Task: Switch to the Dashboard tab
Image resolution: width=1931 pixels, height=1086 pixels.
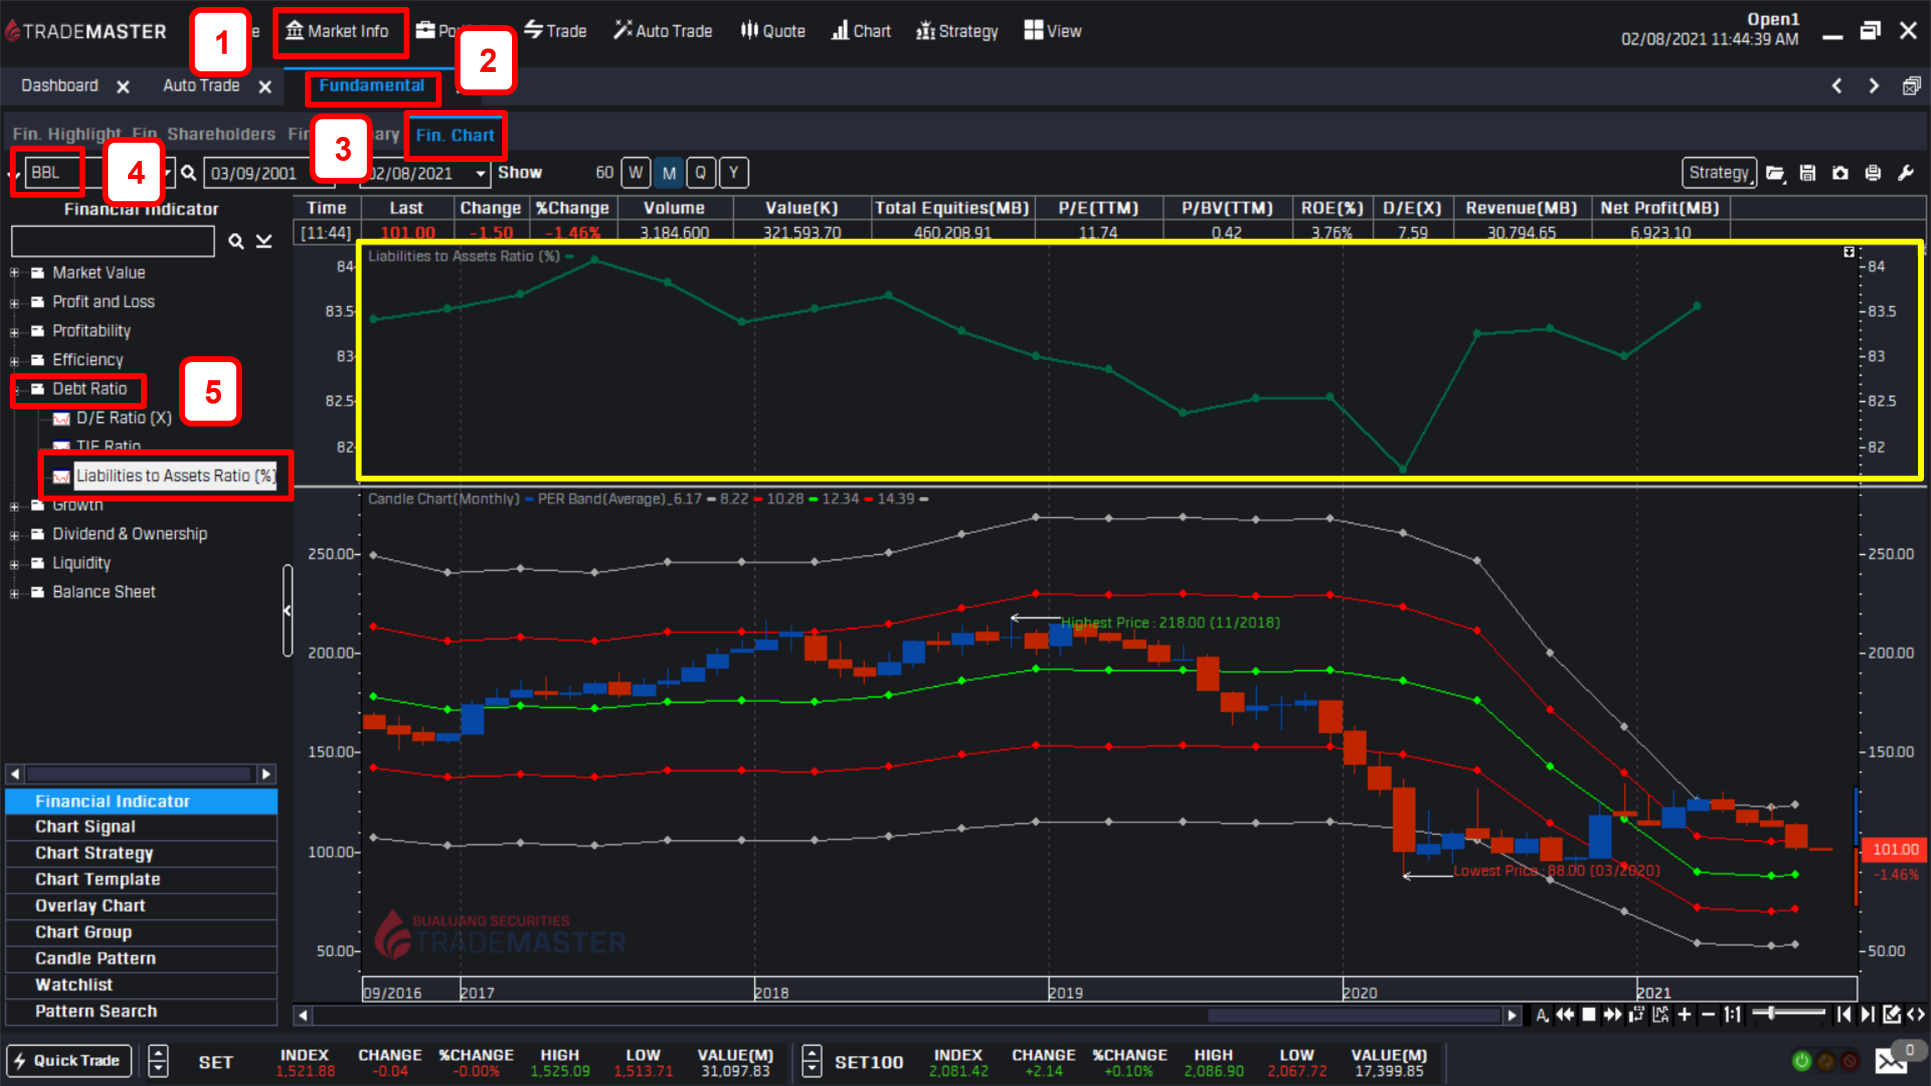Action: [x=60, y=86]
